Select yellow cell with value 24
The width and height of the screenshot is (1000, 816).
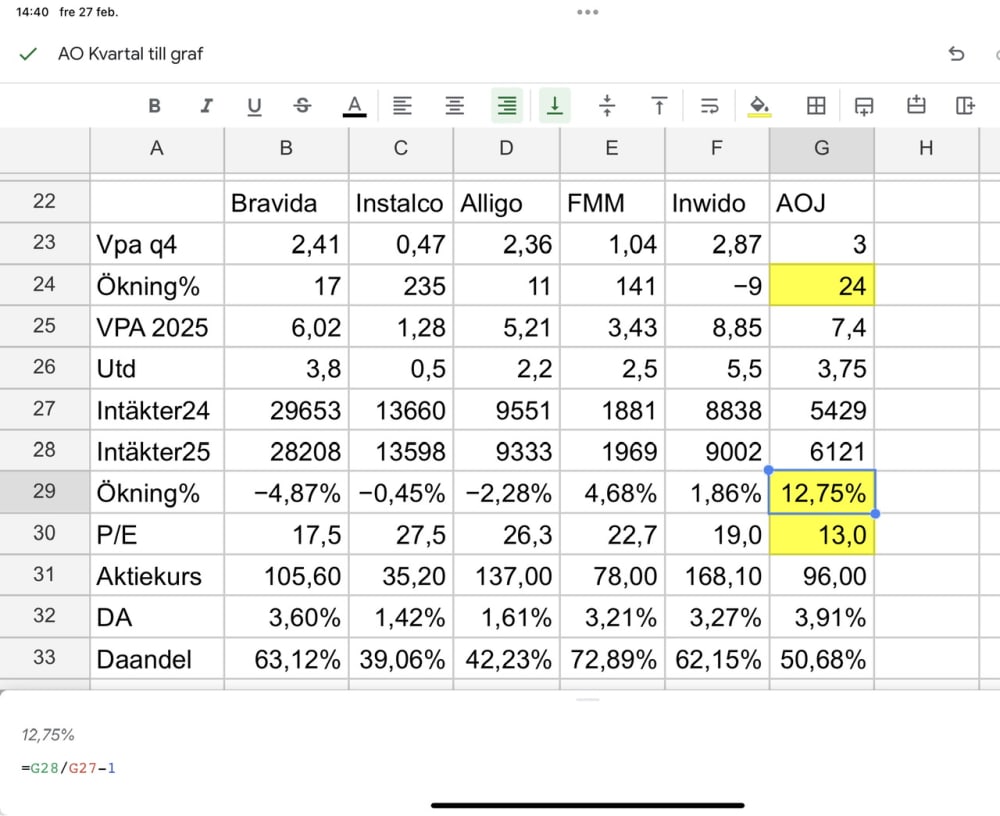click(x=821, y=285)
